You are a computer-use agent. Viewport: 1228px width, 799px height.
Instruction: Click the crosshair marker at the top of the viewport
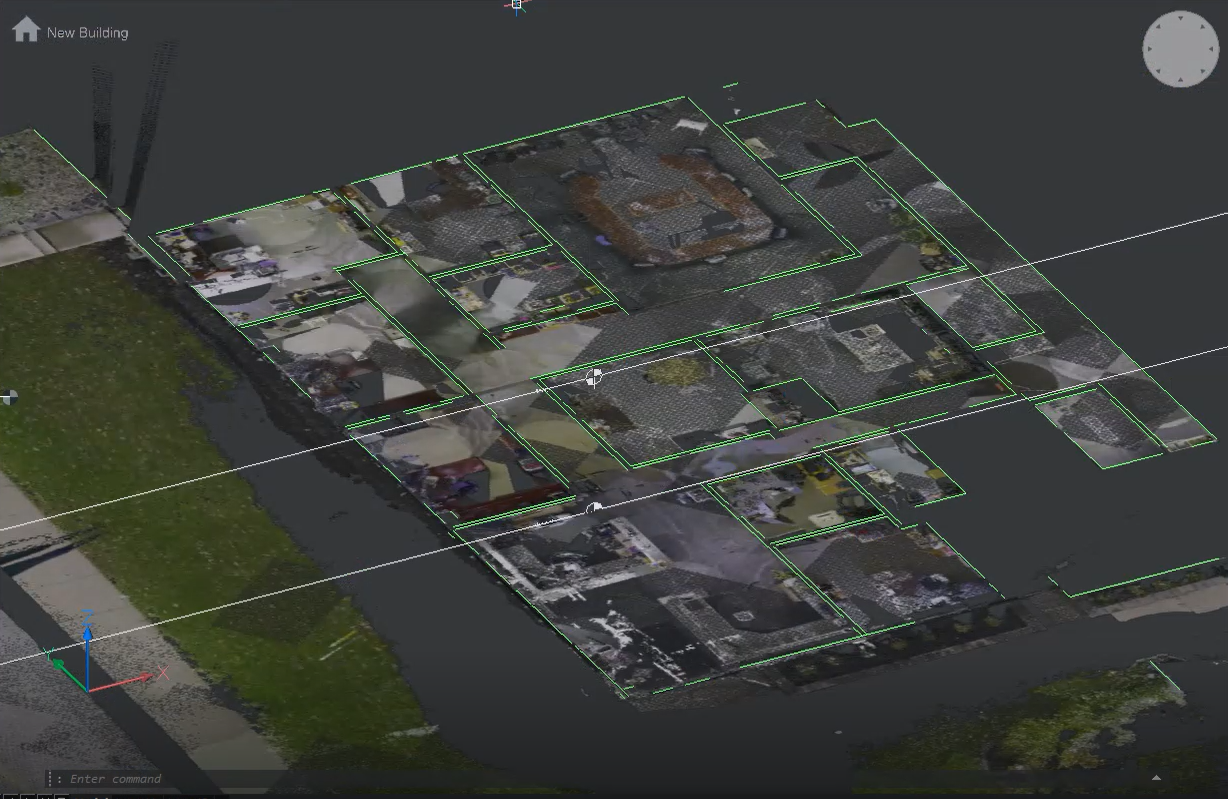pos(516,5)
